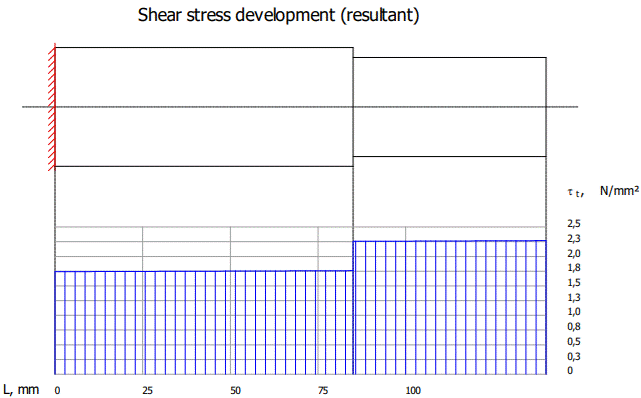
Task: Click the '1,5' stress axis value
Action: (574, 283)
